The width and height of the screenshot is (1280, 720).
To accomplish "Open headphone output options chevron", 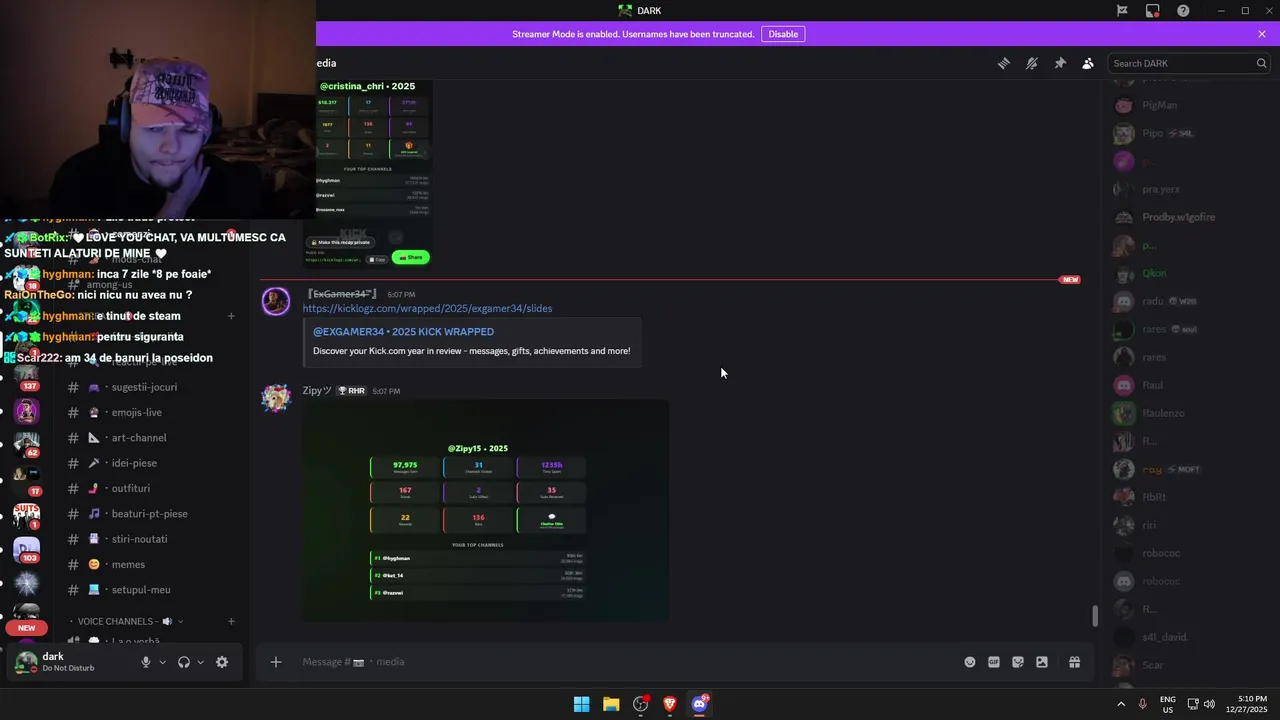I will (201, 662).
